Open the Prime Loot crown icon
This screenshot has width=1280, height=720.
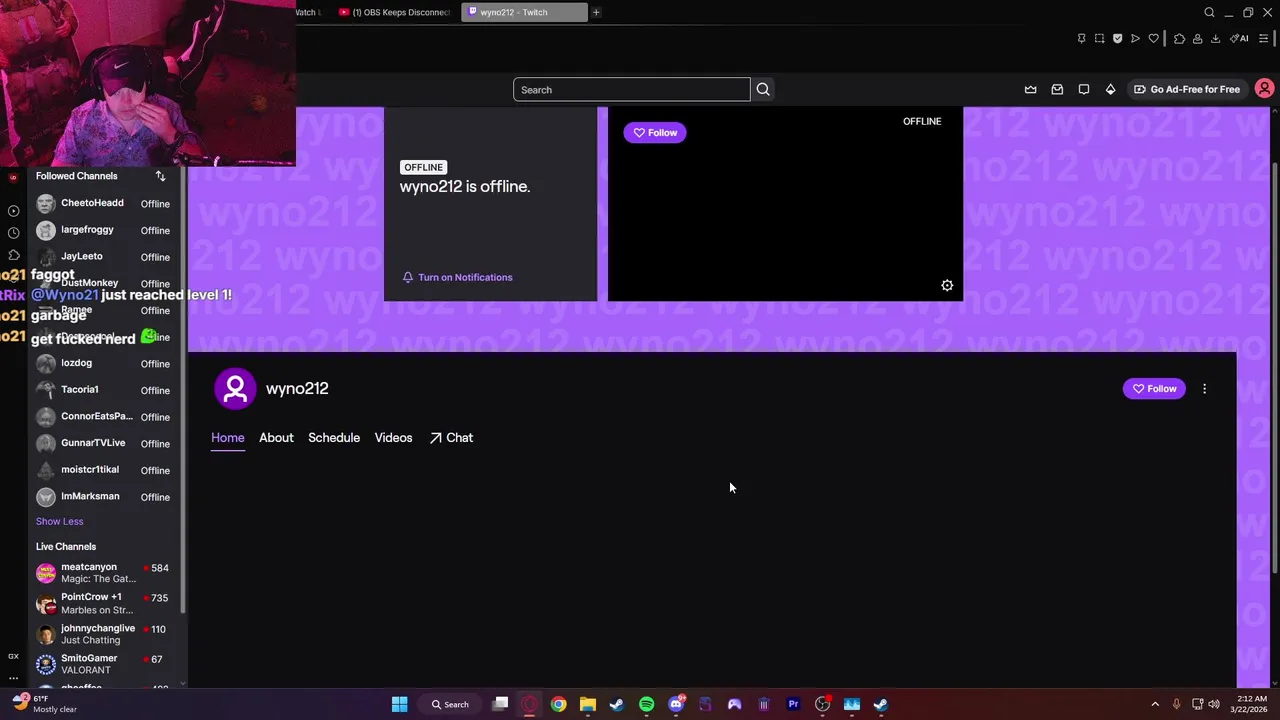tap(1031, 89)
